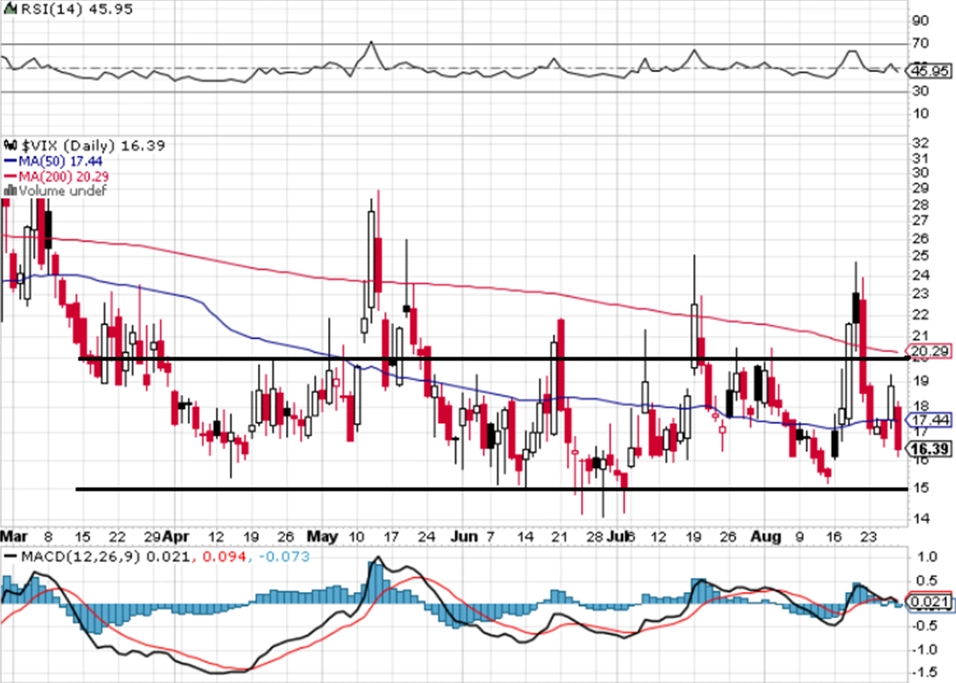Screen dimensions: 956x683
Task: Click the candlestick icon beside $VIX
Action: (x=10, y=145)
